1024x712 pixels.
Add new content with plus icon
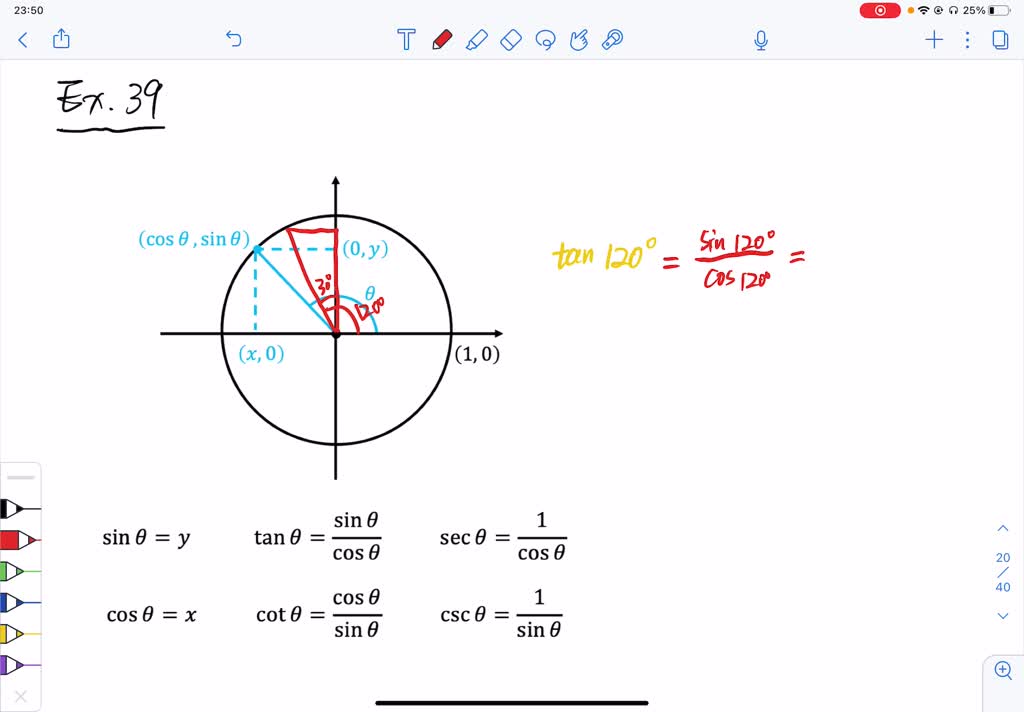[934, 40]
